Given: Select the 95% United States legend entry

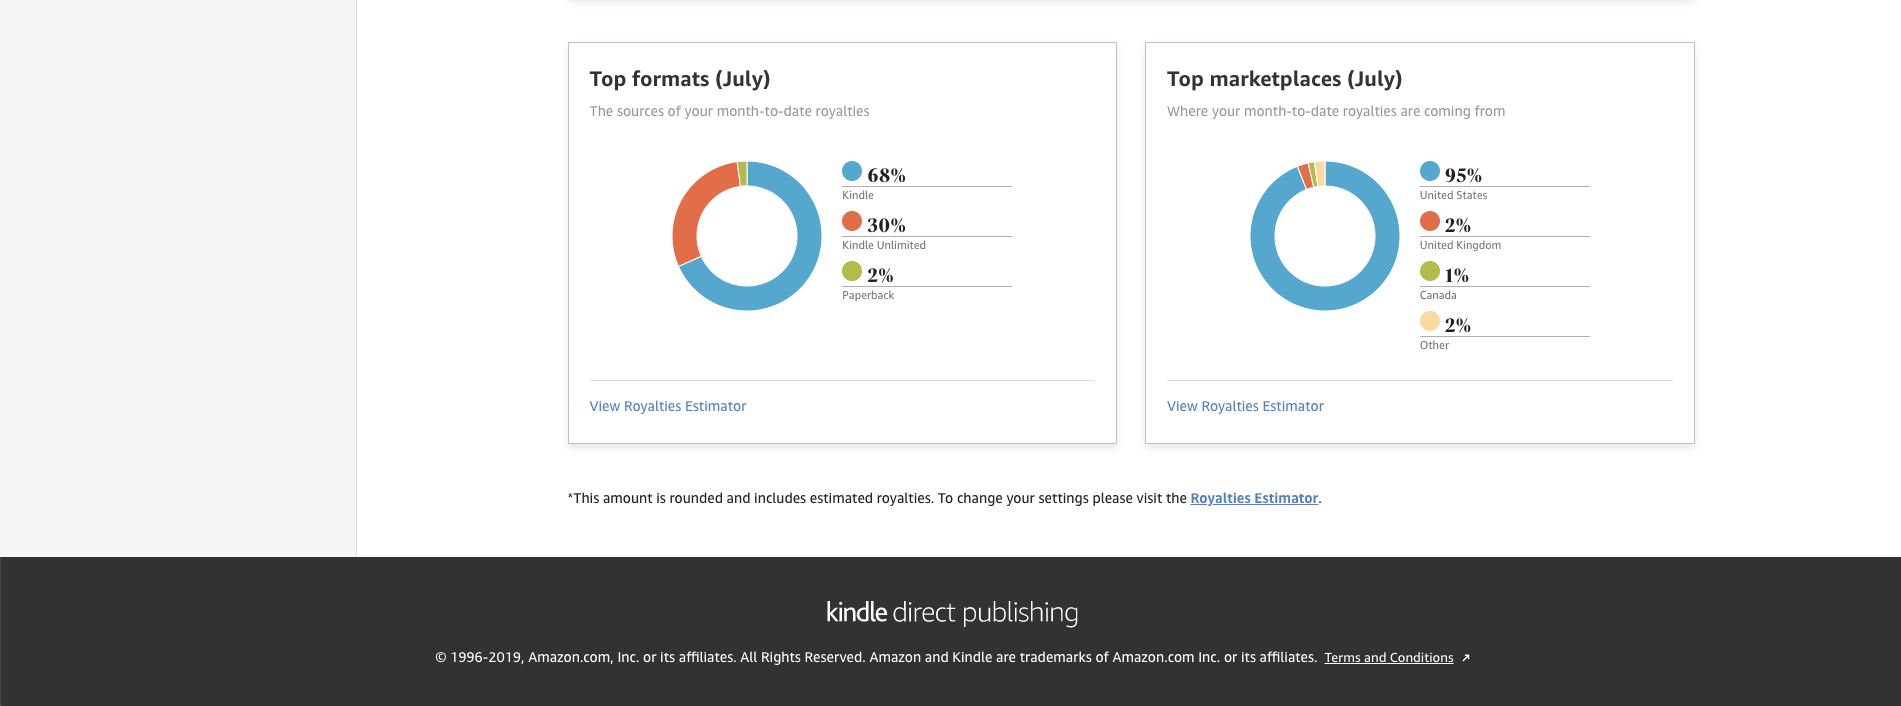Looking at the screenshot, I should pyautogui.click(x=1505, y=181).
